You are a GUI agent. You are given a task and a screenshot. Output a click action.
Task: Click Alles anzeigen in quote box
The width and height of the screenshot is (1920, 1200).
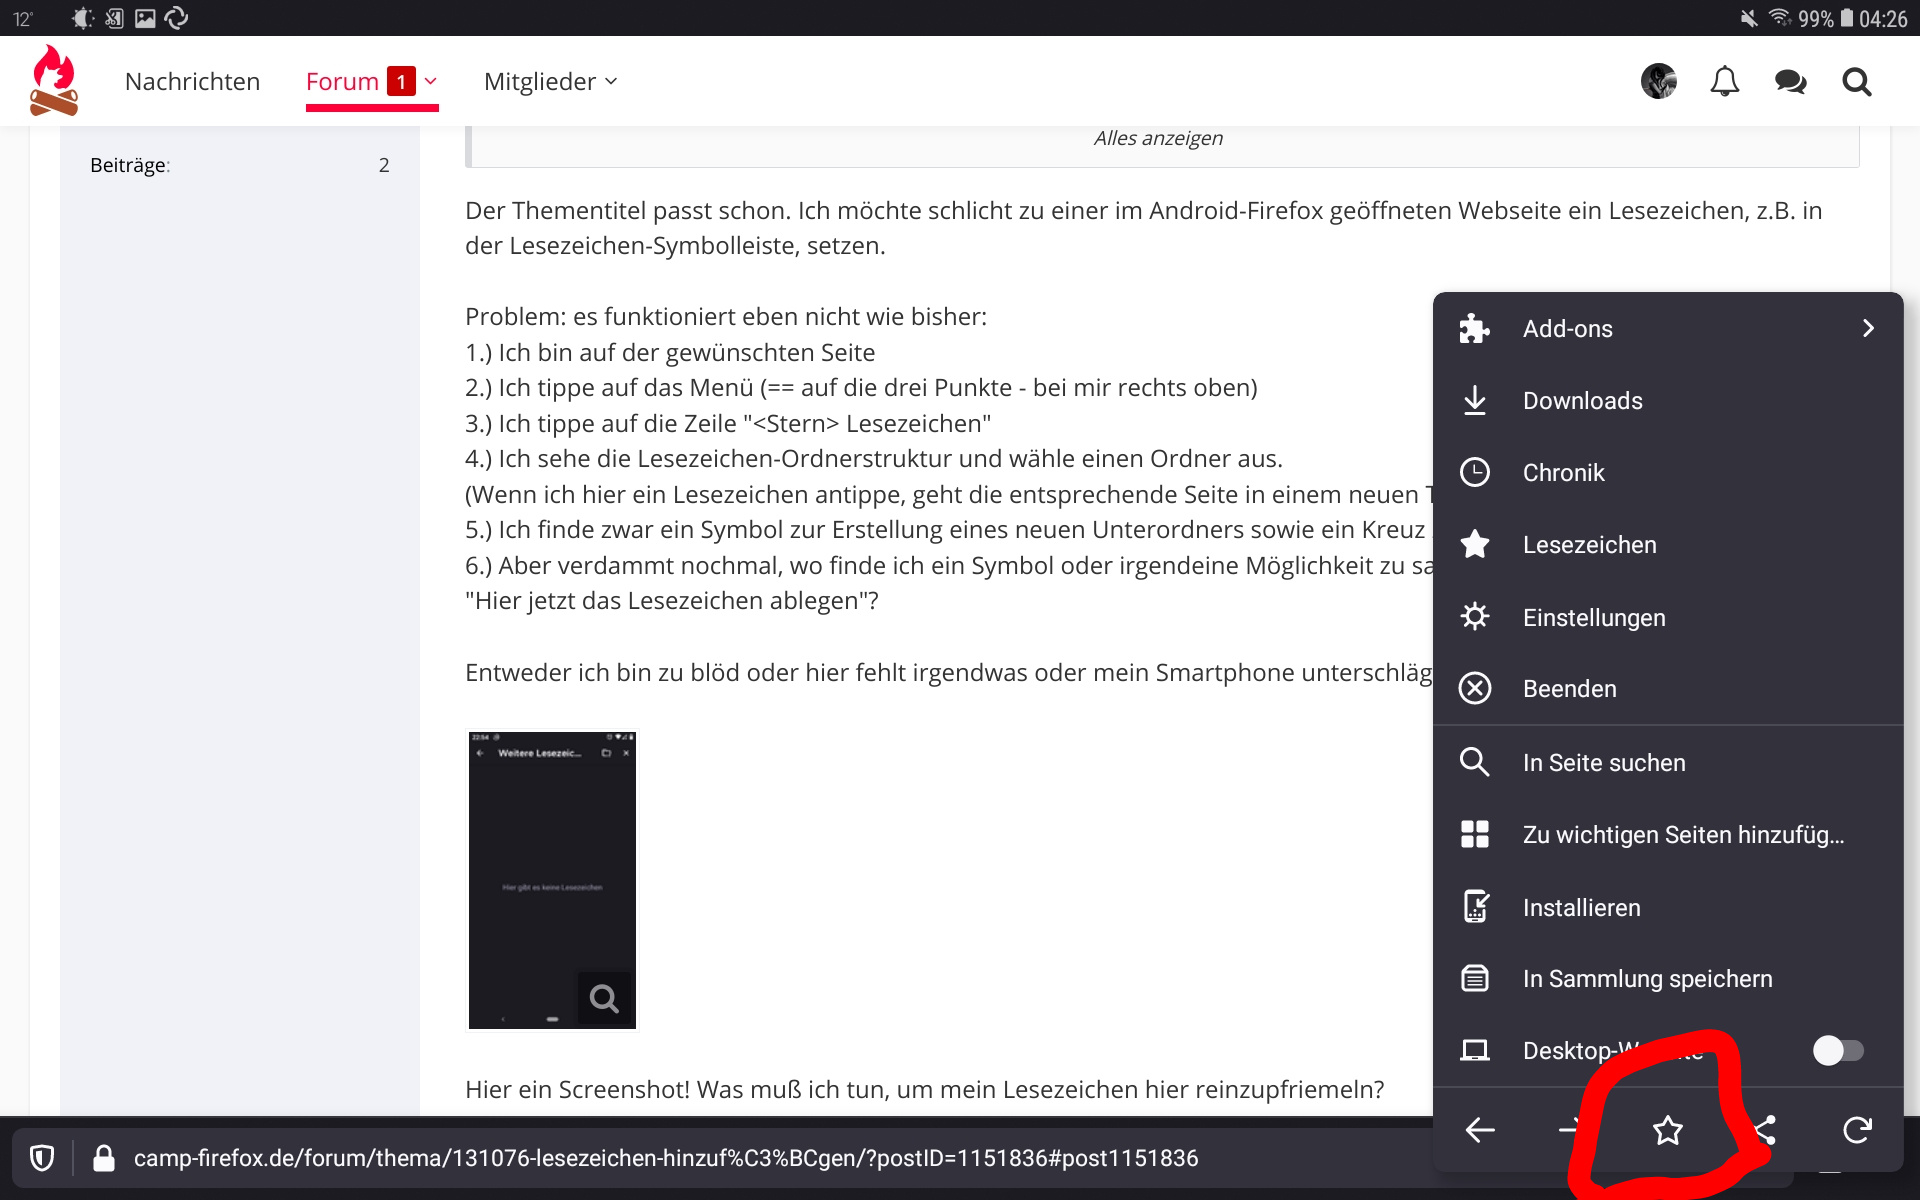pos(1158,138)
